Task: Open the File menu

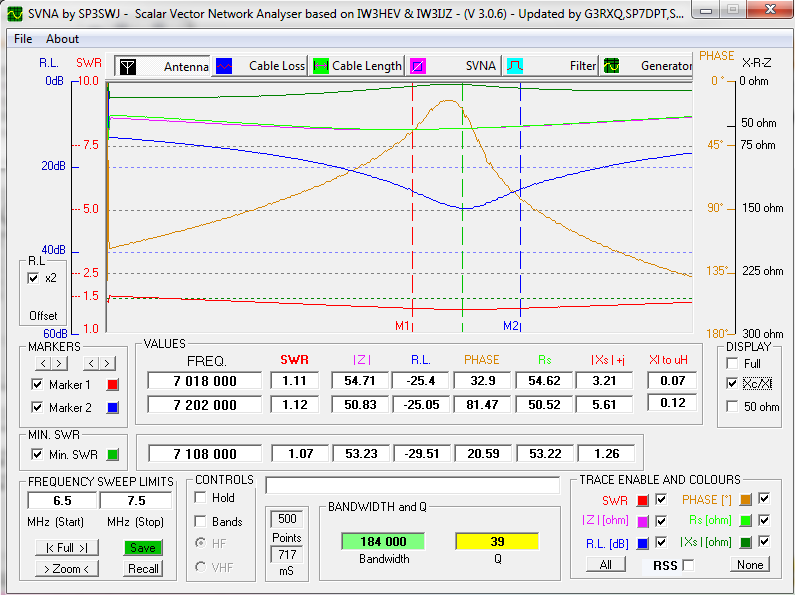Action: pos(23,39)
